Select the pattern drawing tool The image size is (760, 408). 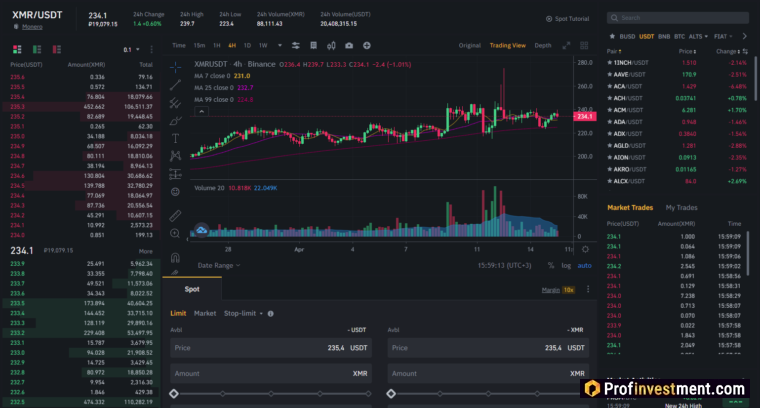click(x=175, y=156)
